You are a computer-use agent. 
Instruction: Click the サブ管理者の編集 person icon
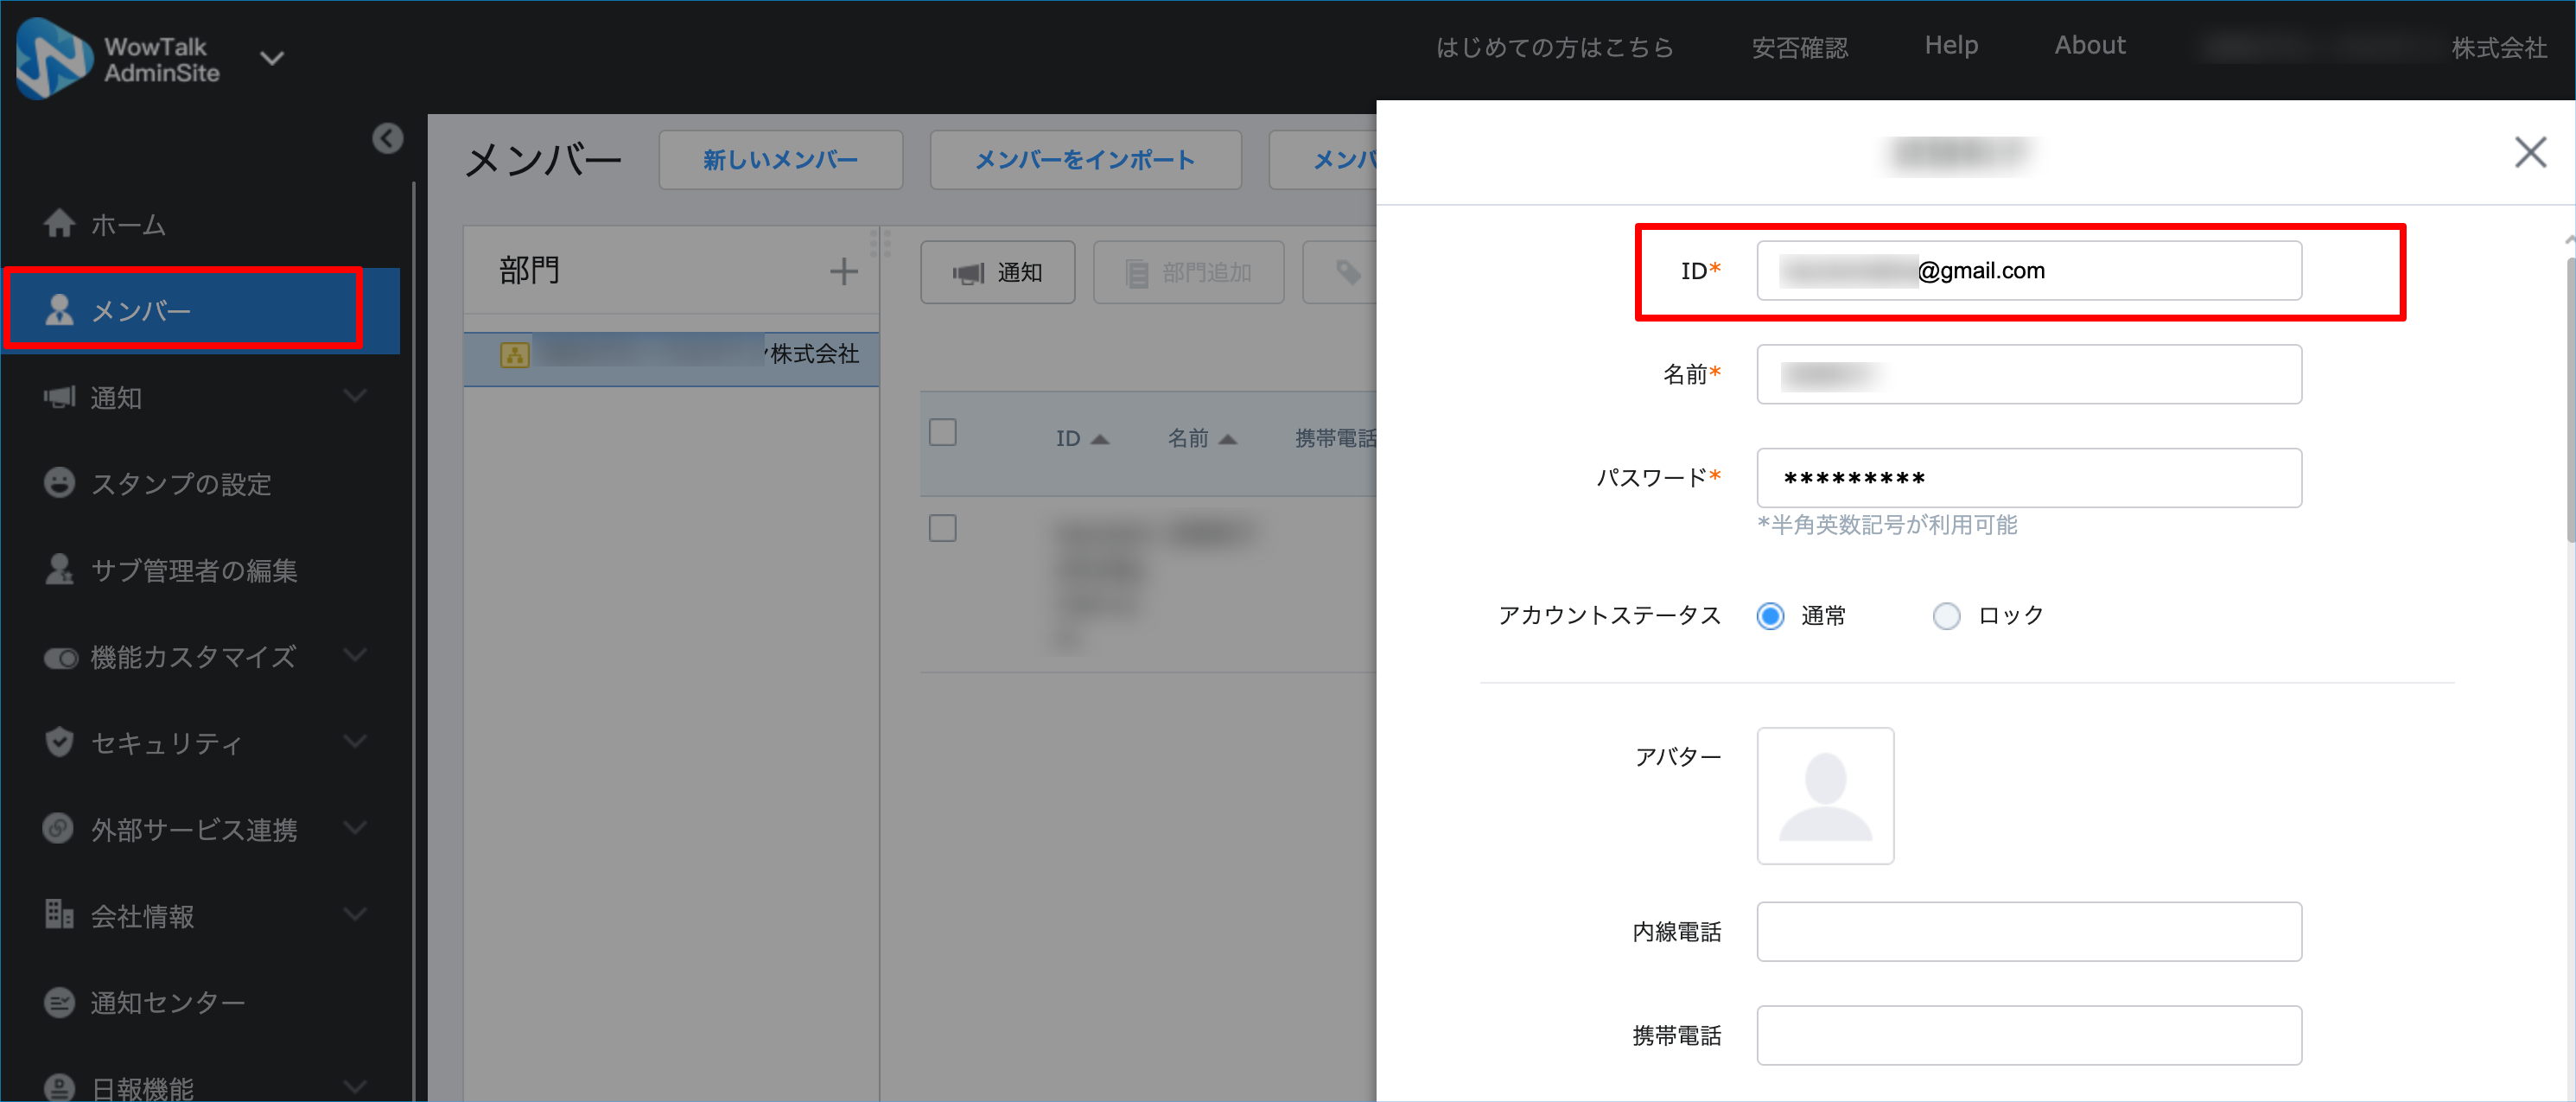(60, 569)
